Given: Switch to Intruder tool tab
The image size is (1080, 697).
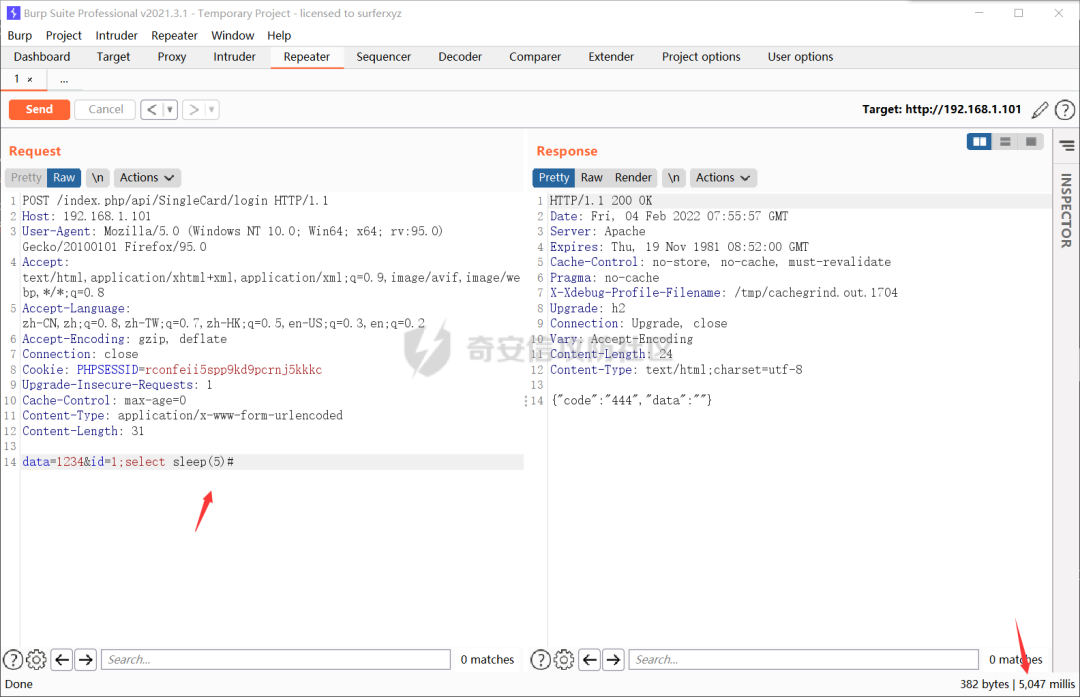Looking at the screenshot, I should pyautogui.click(x=234, y=57).
